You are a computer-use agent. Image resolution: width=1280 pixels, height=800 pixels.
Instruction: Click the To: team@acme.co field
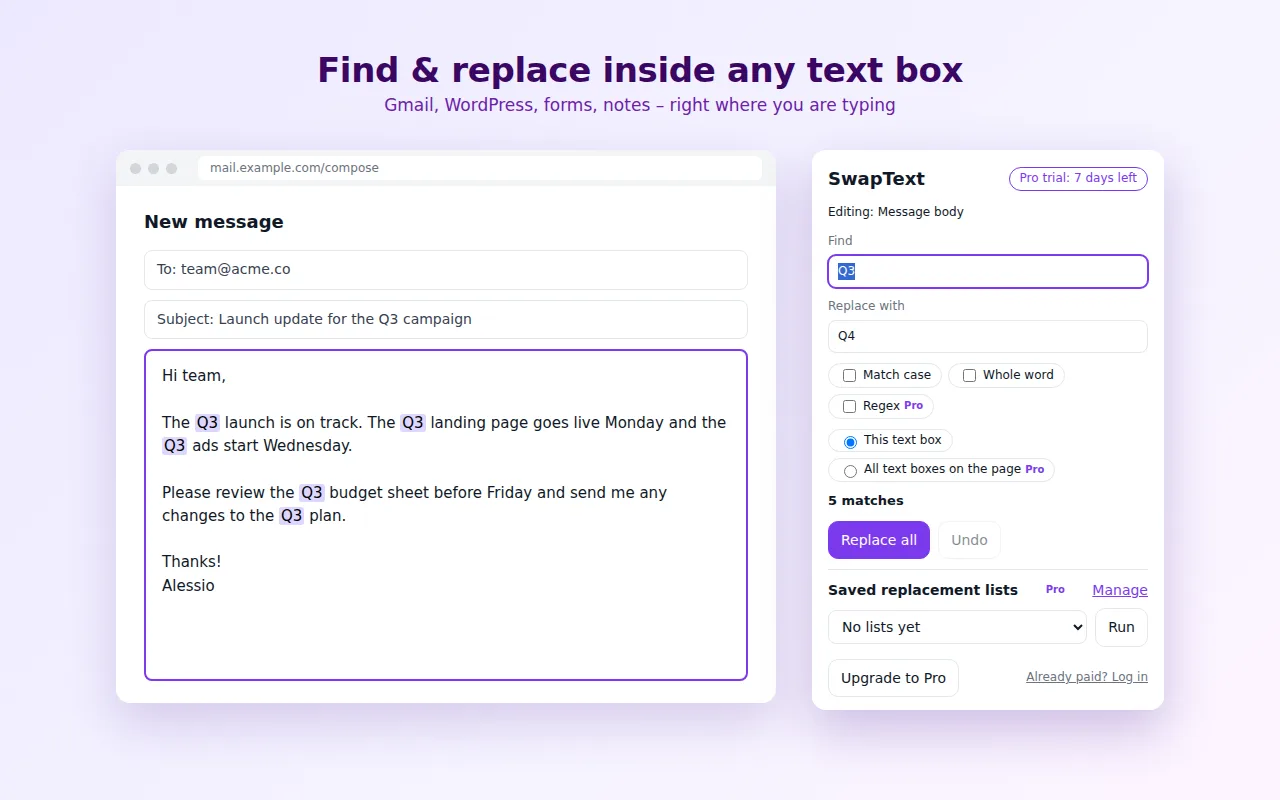(x=446, y=270)
